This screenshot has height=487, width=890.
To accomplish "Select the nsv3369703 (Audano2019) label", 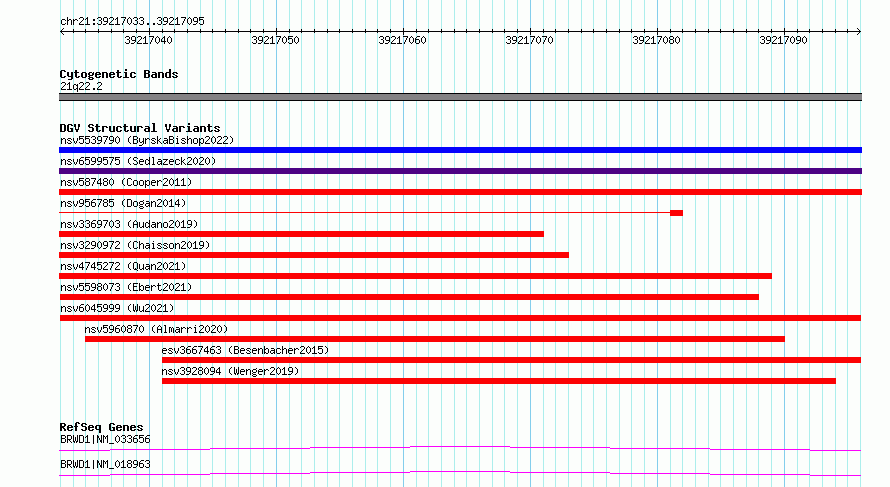I will pos(129,224).
